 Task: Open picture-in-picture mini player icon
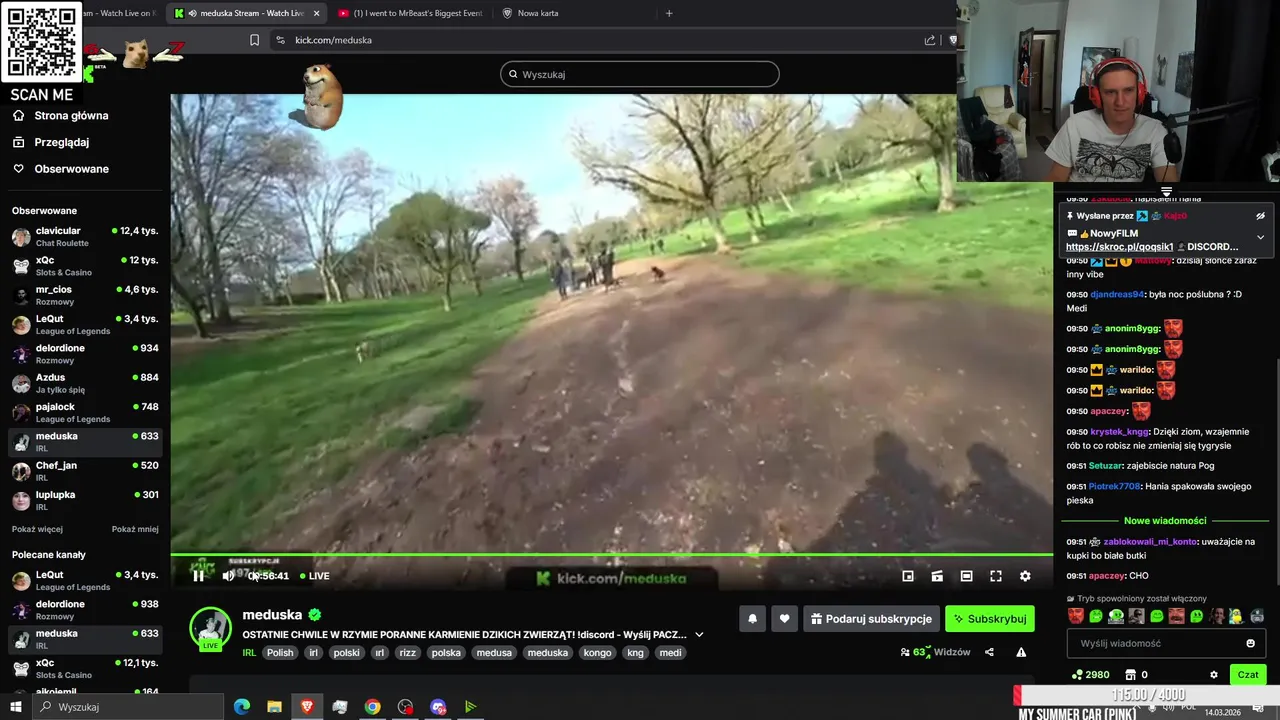coord(908,576)
